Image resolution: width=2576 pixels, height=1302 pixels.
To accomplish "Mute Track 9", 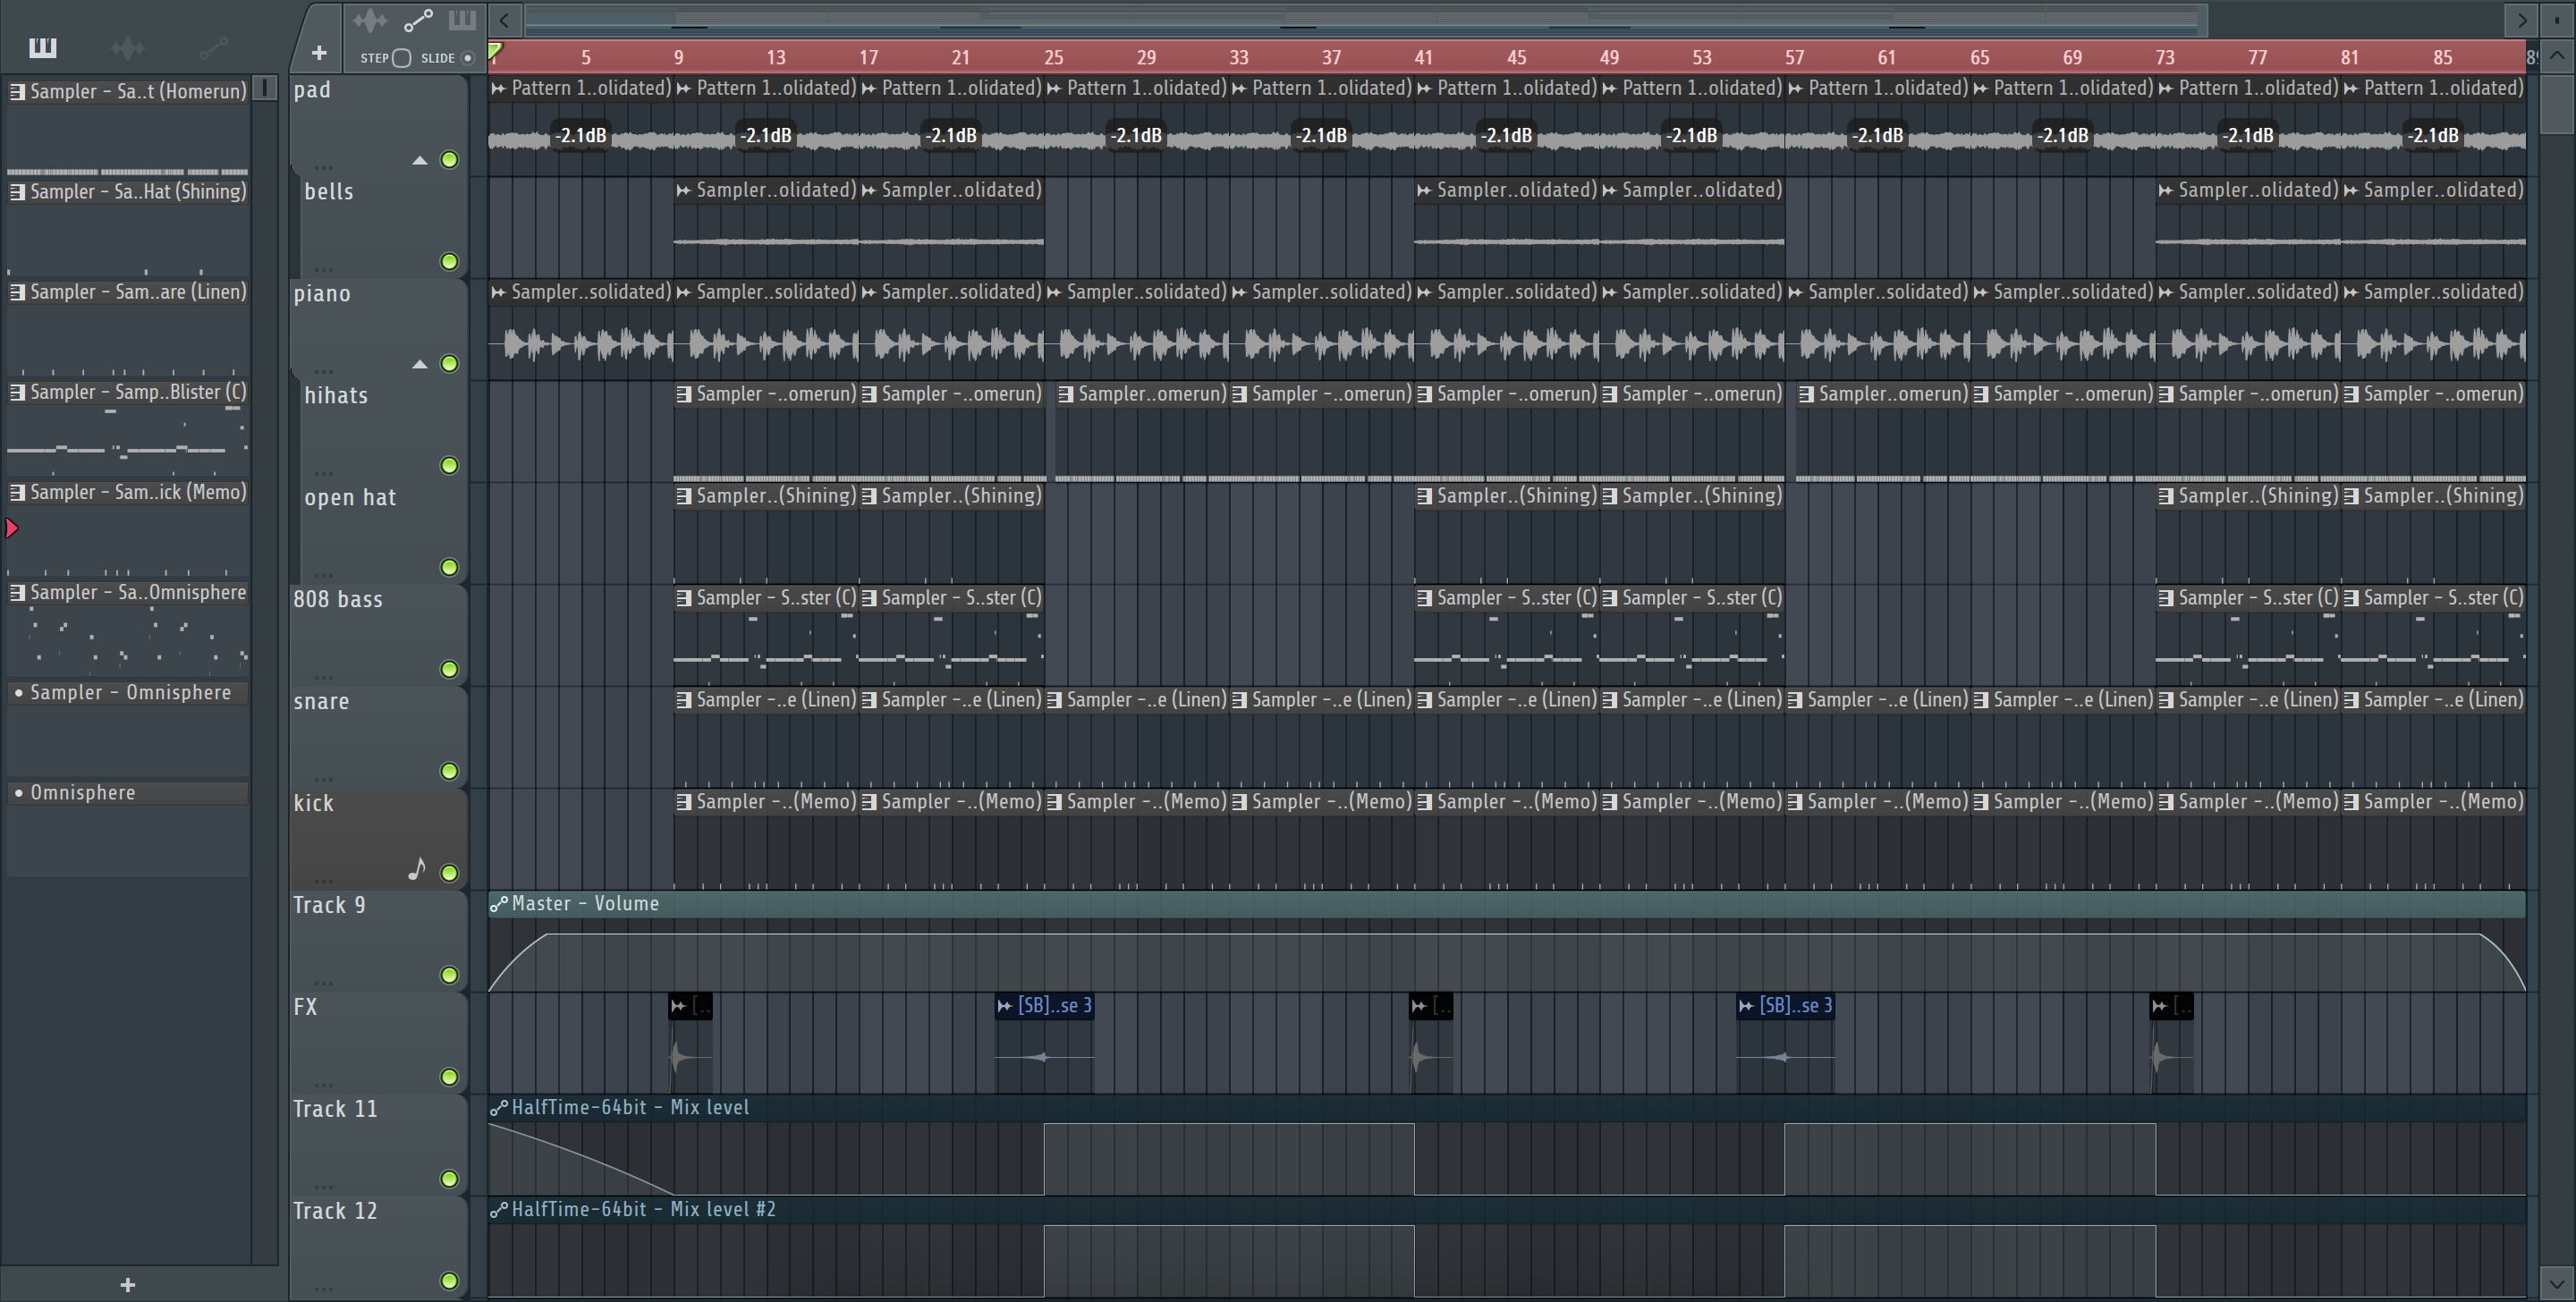I will tap(450, 975).
